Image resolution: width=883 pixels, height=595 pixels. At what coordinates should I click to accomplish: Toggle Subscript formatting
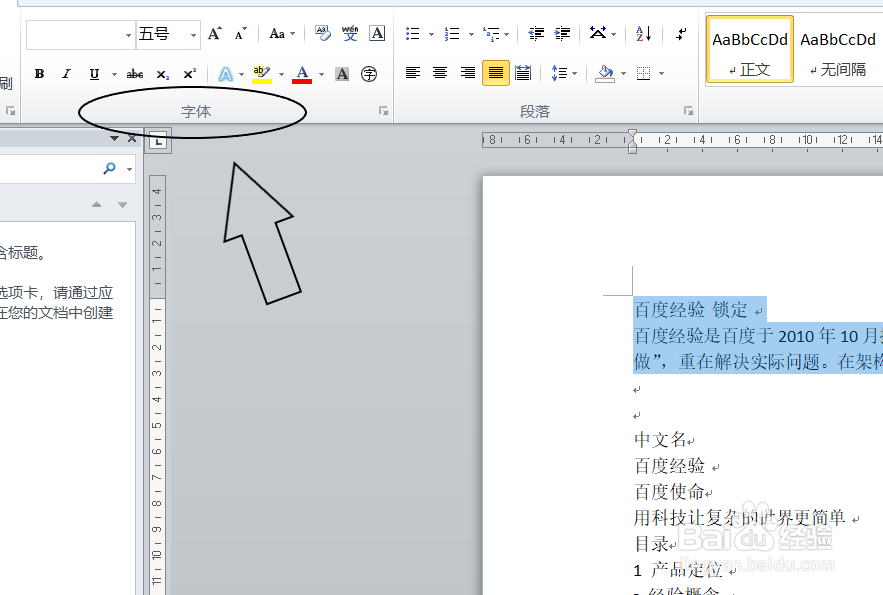(x=163, y=74)
